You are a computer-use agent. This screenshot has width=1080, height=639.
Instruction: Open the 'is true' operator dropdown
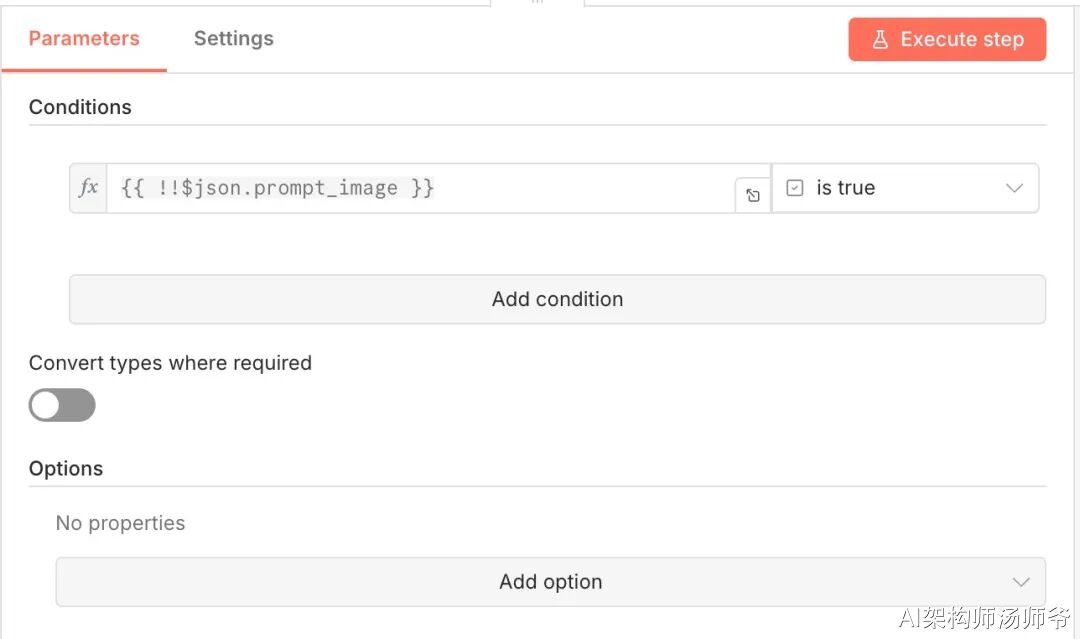tap(905, 188)
